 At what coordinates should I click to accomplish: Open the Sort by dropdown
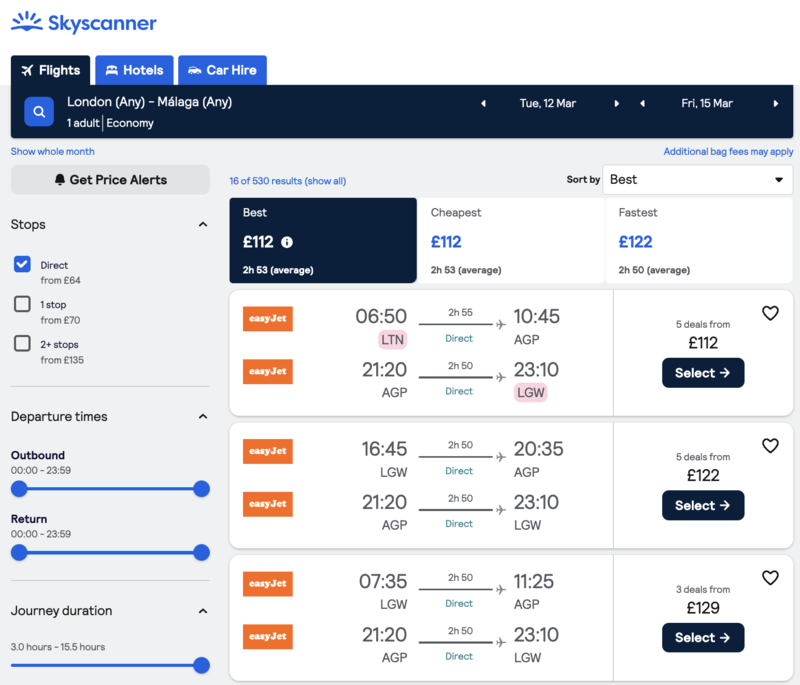coord(696,179)
